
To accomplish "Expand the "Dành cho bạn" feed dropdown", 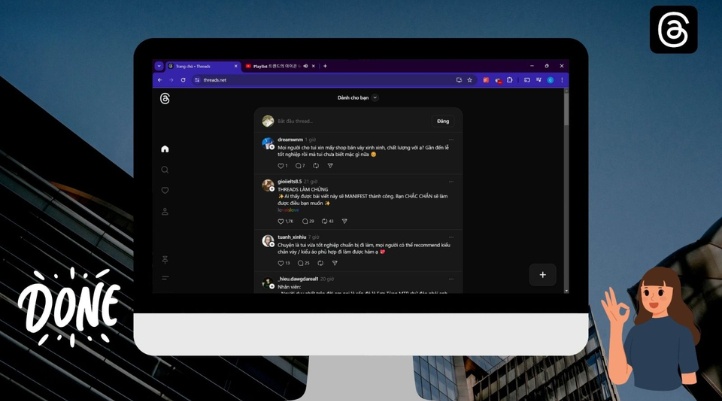I will coord(375,98).
